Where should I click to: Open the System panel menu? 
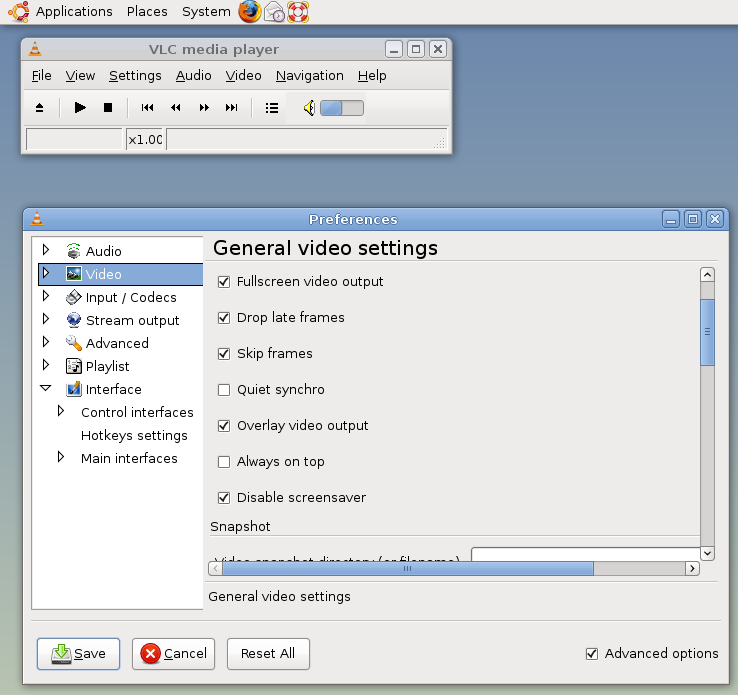206,11
